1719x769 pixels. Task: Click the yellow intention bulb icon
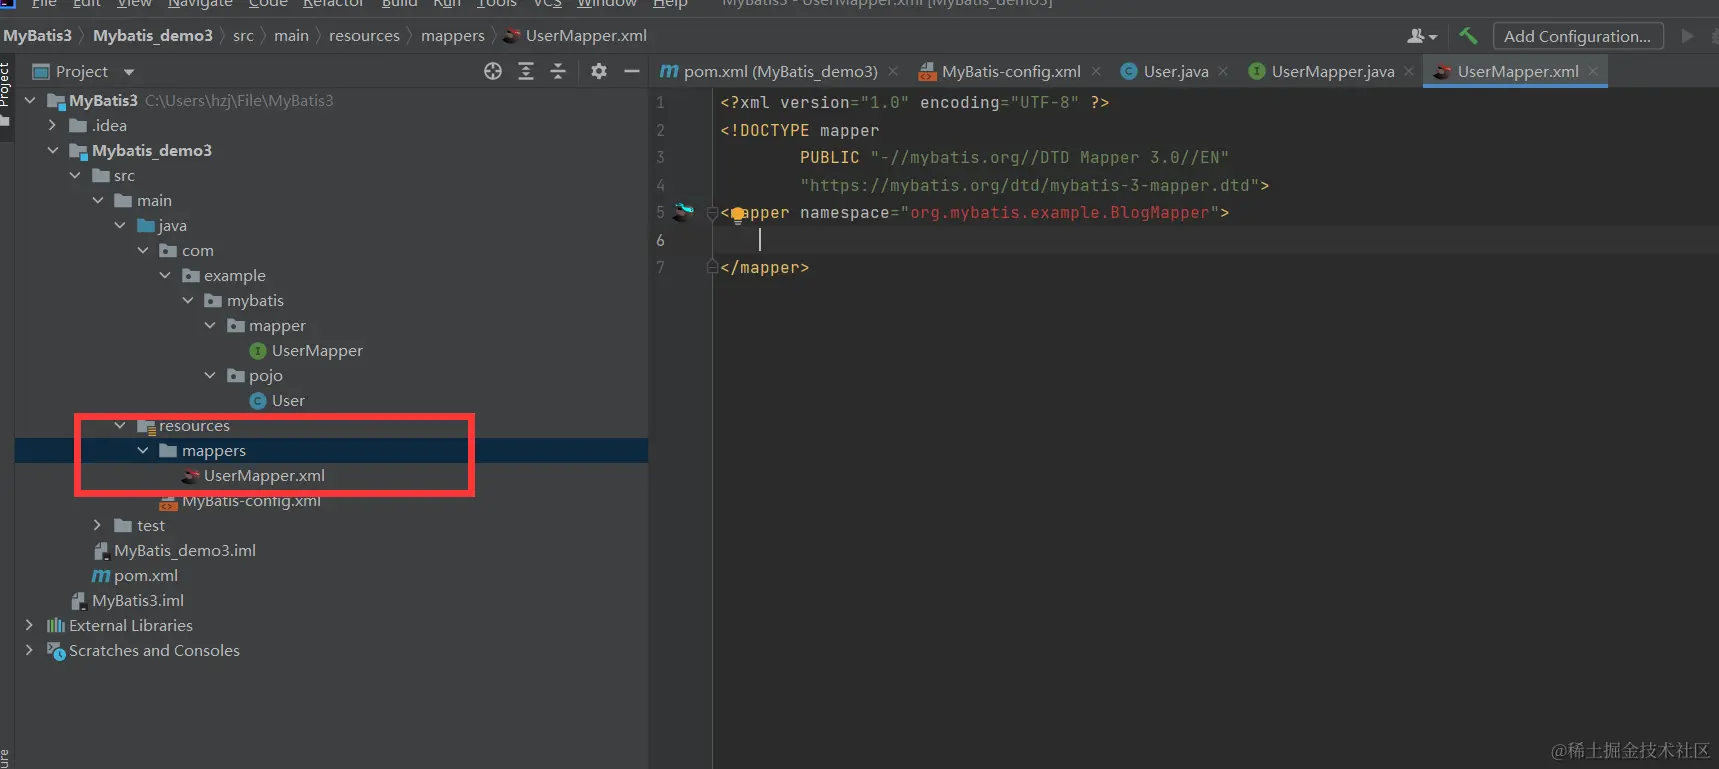click(x=738, y=214)
